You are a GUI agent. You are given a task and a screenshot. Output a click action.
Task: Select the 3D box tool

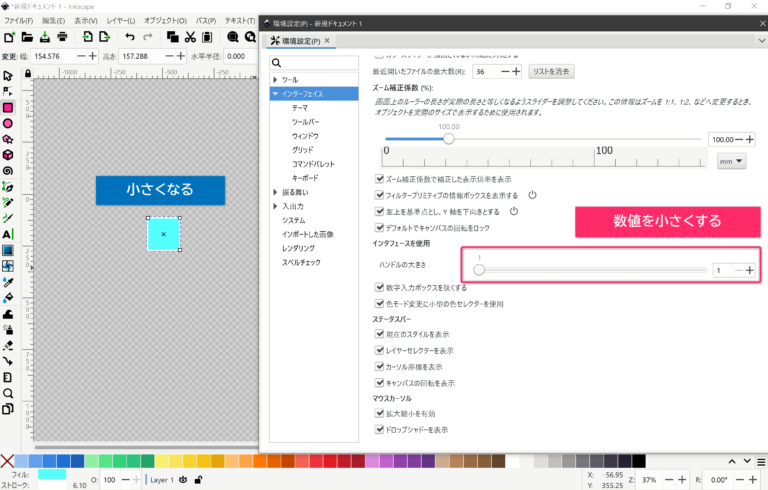(x=8, y=155)
